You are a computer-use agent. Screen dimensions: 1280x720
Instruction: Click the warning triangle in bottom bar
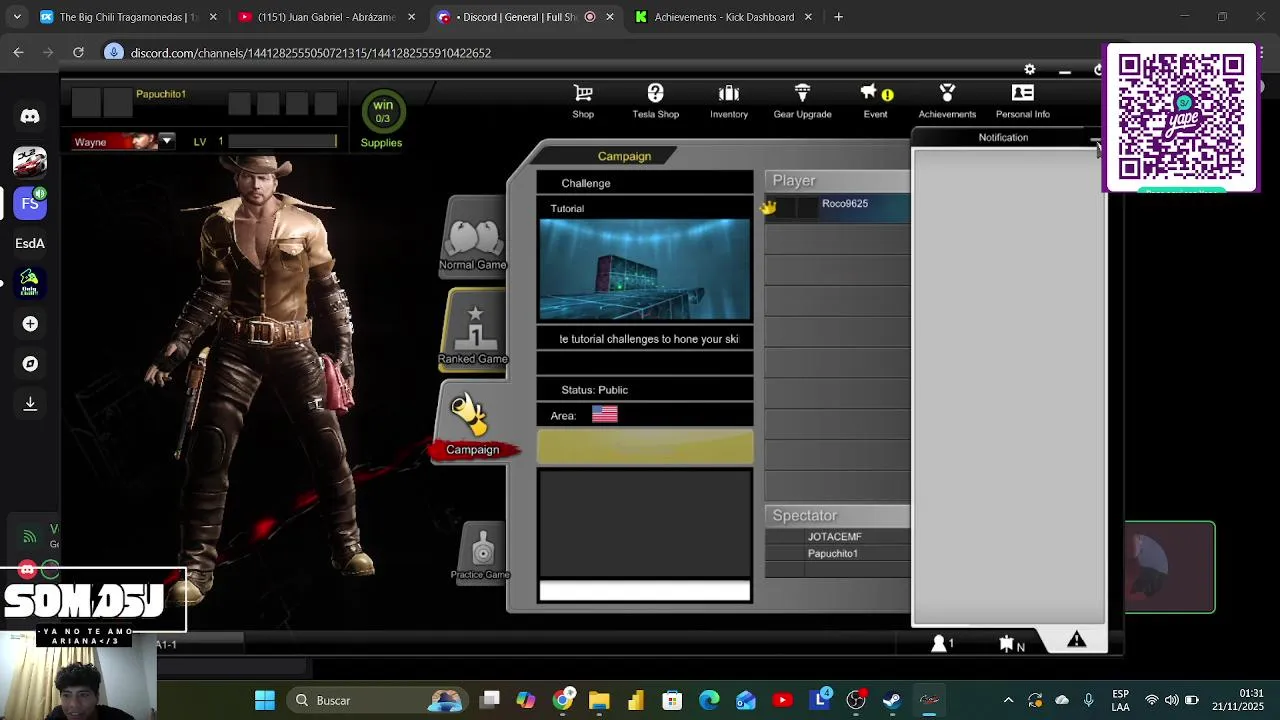1076,640
